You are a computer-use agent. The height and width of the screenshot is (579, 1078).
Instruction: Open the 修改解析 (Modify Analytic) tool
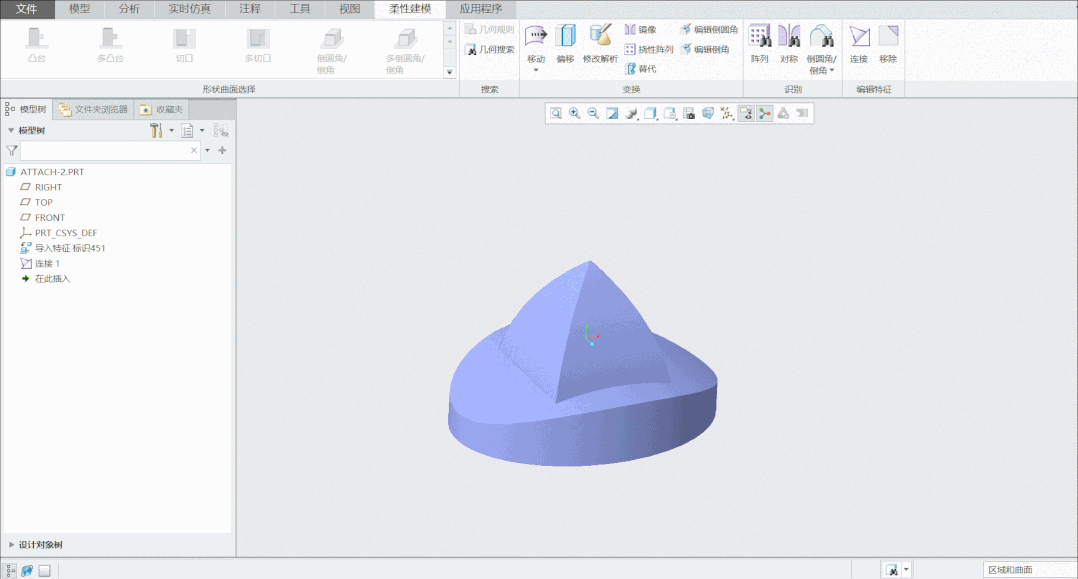[600, 44]
